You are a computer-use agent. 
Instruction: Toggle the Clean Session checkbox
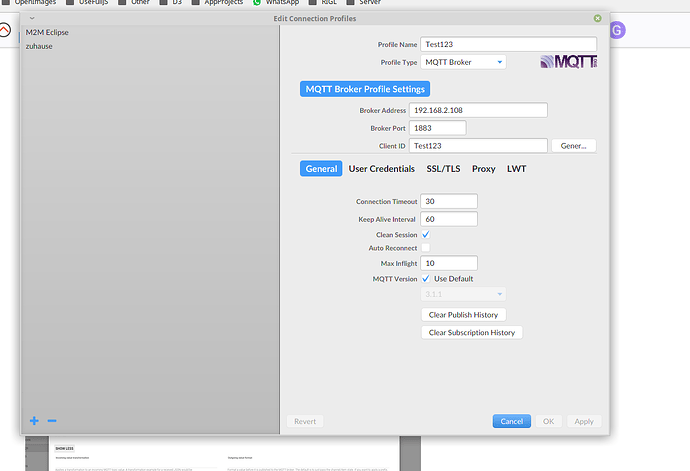click(426, 235)
